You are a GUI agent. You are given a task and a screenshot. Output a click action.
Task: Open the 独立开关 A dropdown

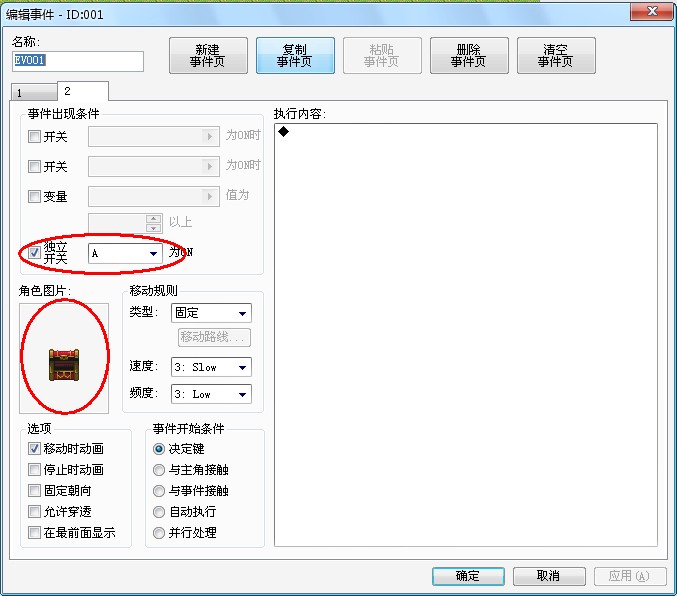pos(125,254)
